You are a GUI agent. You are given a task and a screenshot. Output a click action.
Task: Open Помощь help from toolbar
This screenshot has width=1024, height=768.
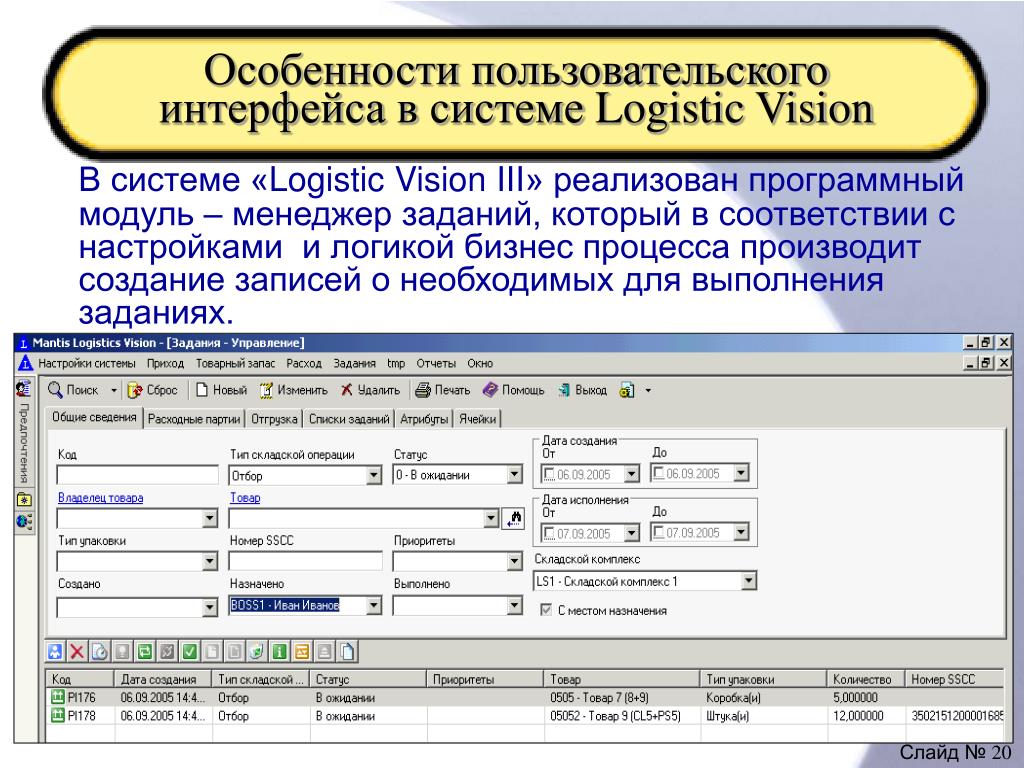coord(513,390)
